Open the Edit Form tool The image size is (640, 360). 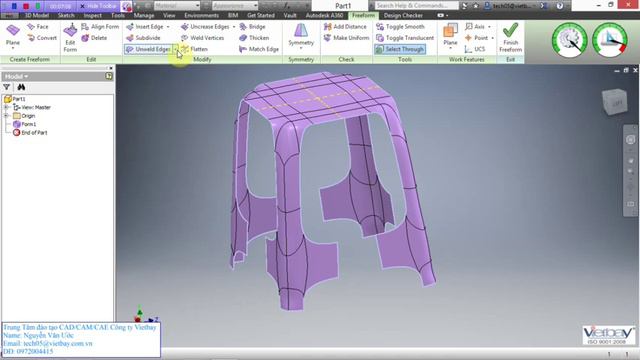click(x=70, y=38)
